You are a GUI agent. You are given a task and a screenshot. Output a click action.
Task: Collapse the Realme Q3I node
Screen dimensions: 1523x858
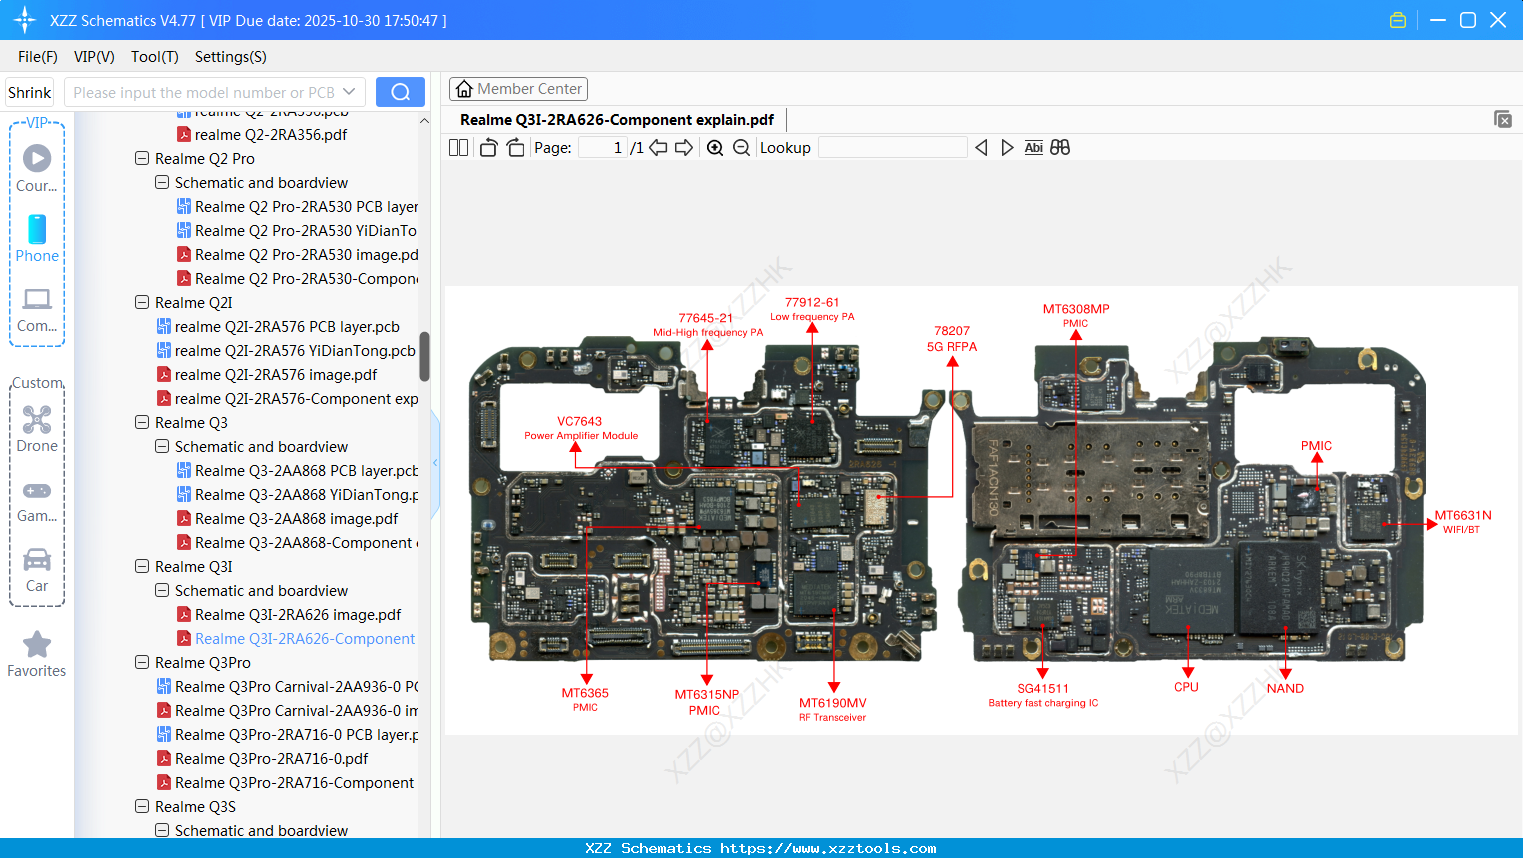pyautogui.click(x=142, y=567)
